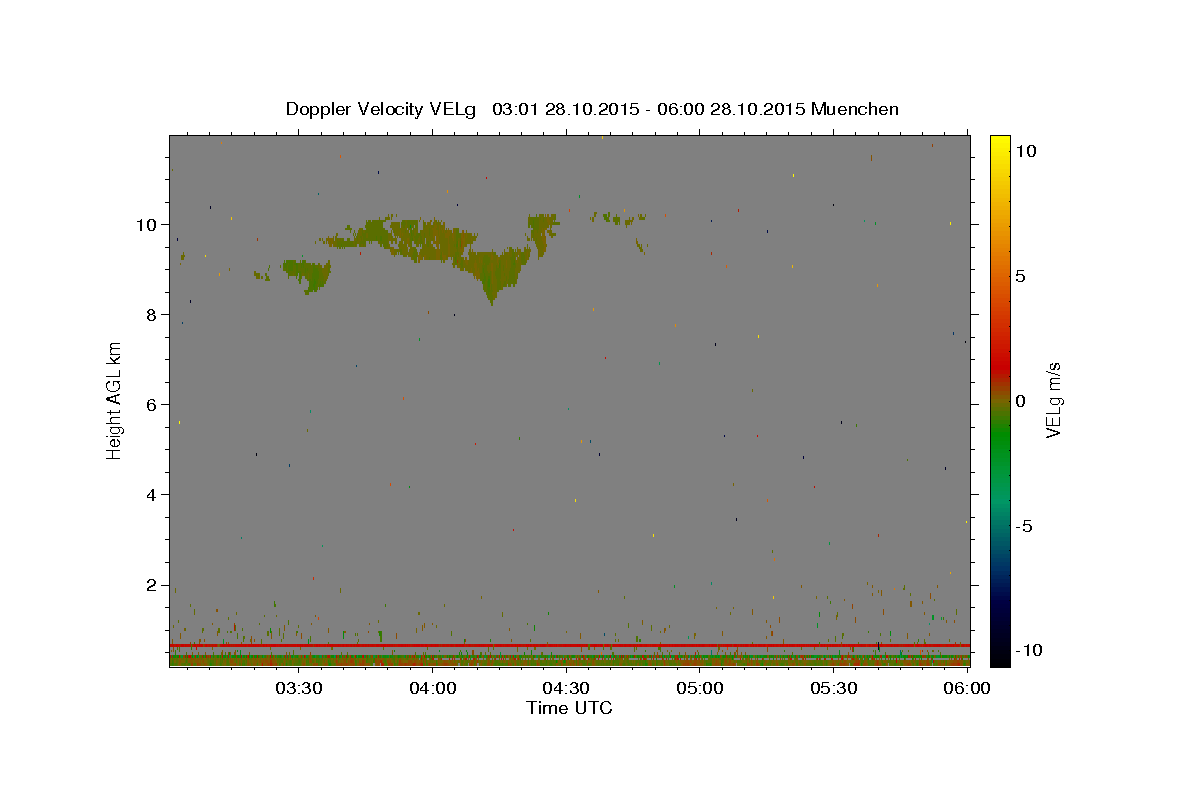Image resolution: width=1200 pixels, height=800 pixels.
Task: Click the yellow top of the colorbar
Action: coord(1000,145)
